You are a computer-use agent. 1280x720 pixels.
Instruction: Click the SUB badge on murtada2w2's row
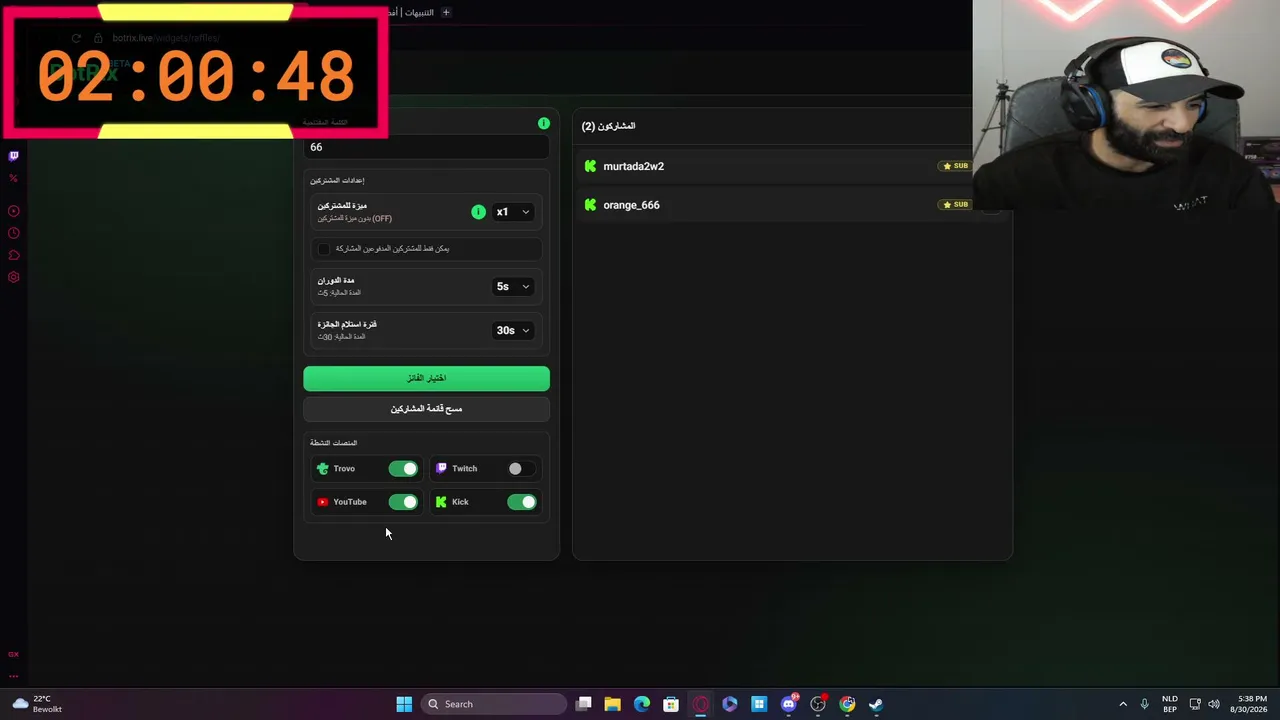955,166
